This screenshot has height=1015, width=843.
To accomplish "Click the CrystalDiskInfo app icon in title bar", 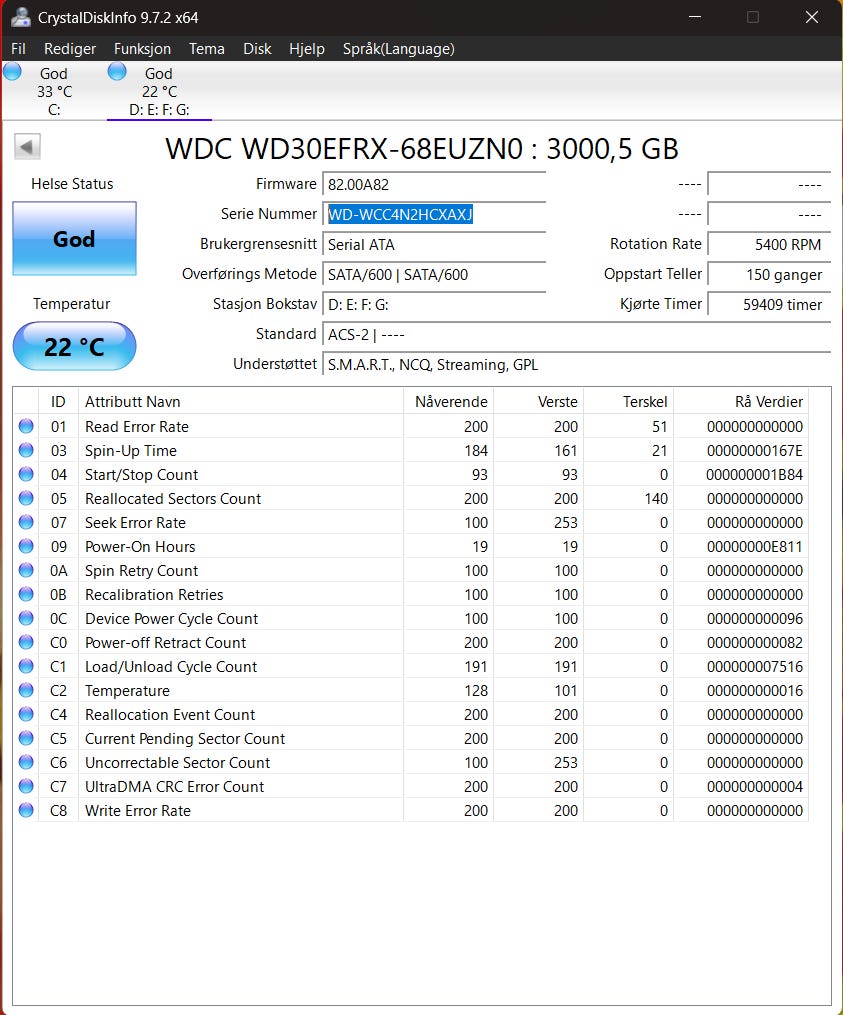I will point(21,17).
